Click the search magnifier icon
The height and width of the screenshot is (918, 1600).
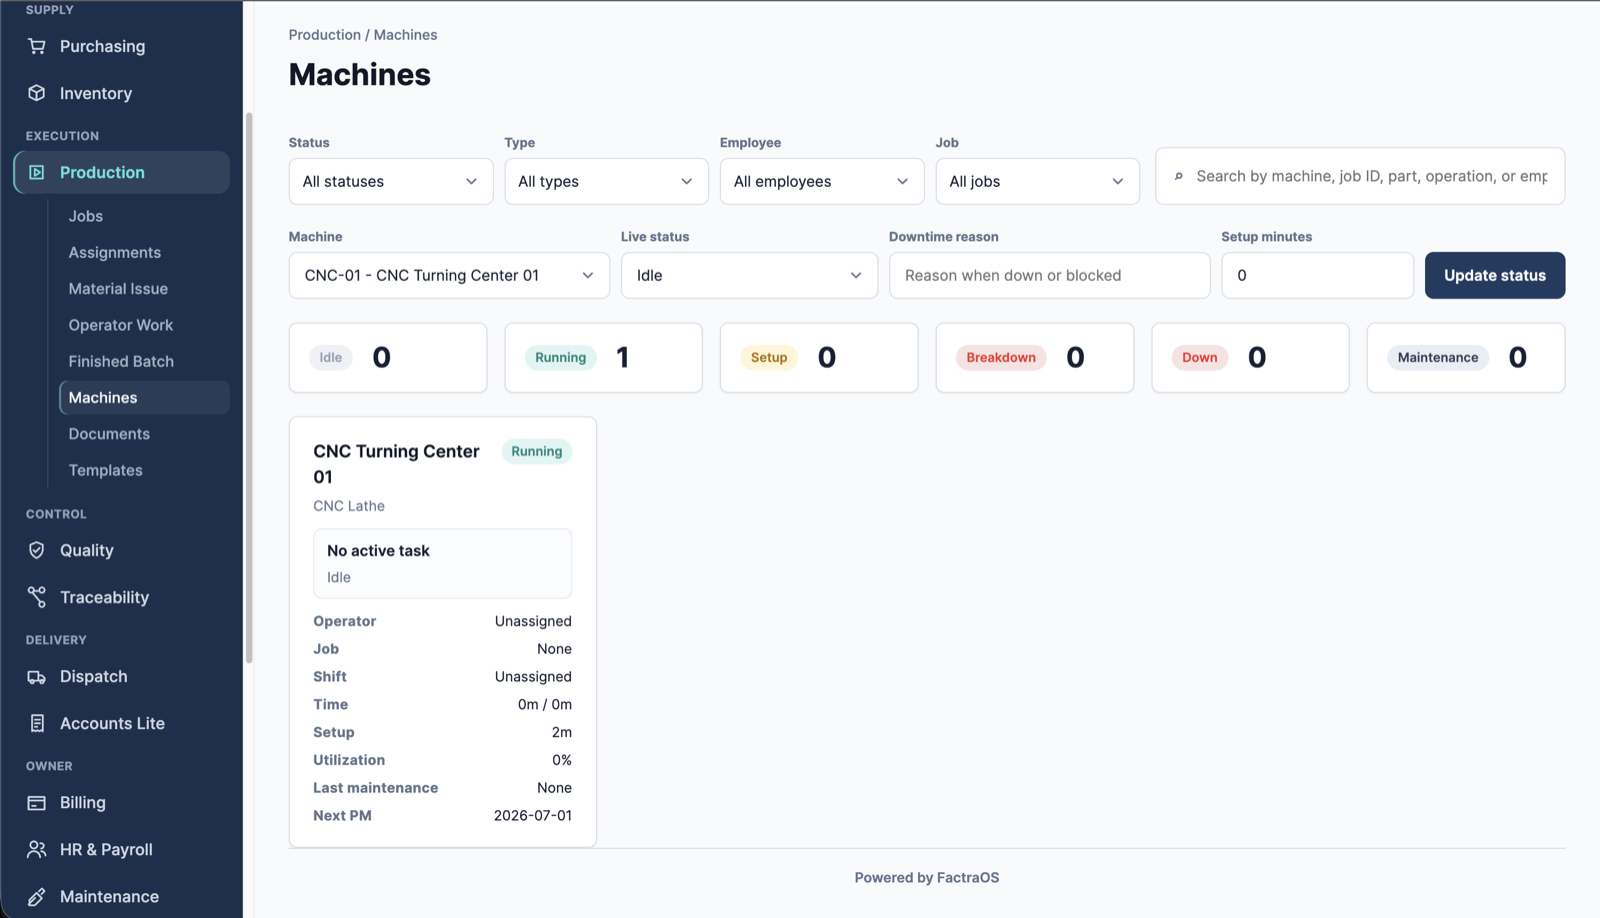click(x=1178, y=176)
